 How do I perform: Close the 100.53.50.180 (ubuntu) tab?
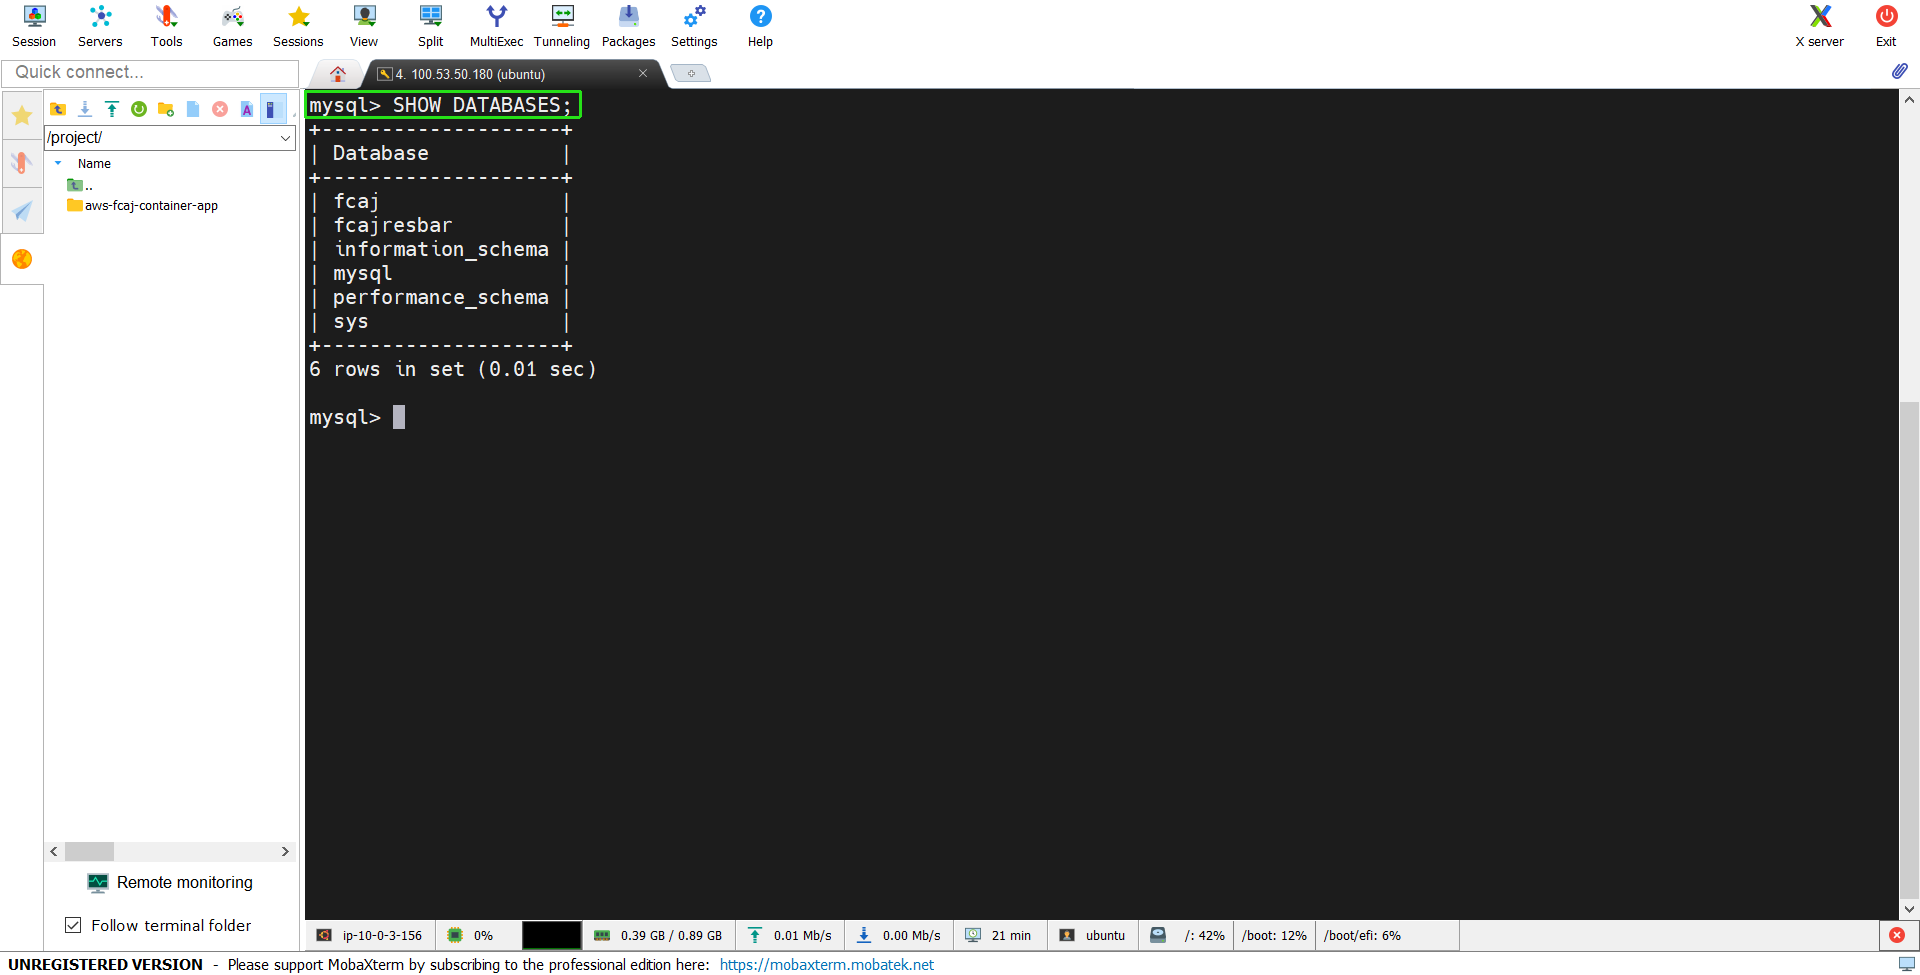click(643, 73)
